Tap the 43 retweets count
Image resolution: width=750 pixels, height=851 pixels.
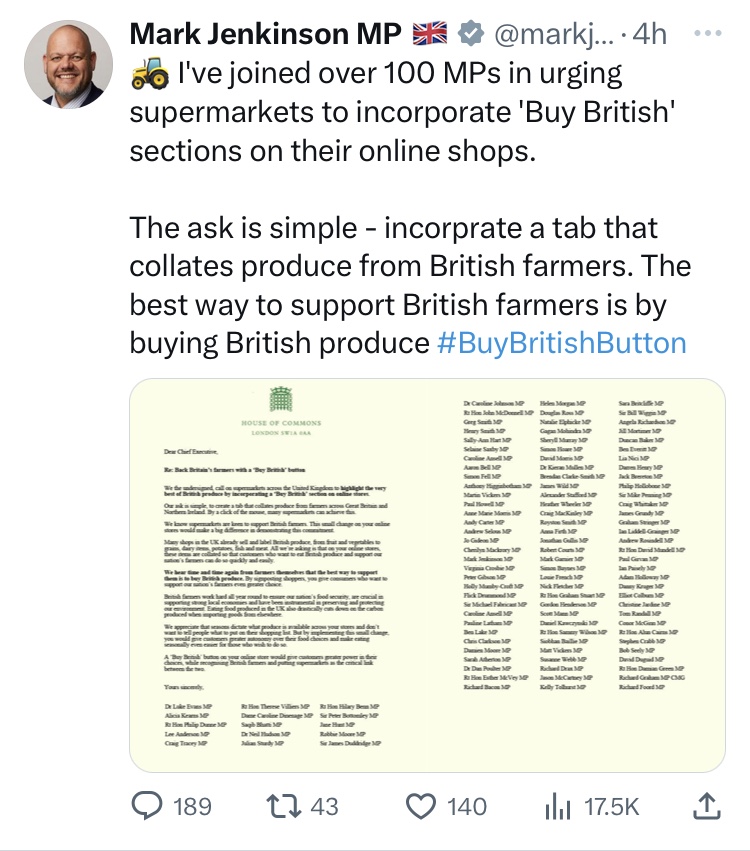[x=325, y=806]
